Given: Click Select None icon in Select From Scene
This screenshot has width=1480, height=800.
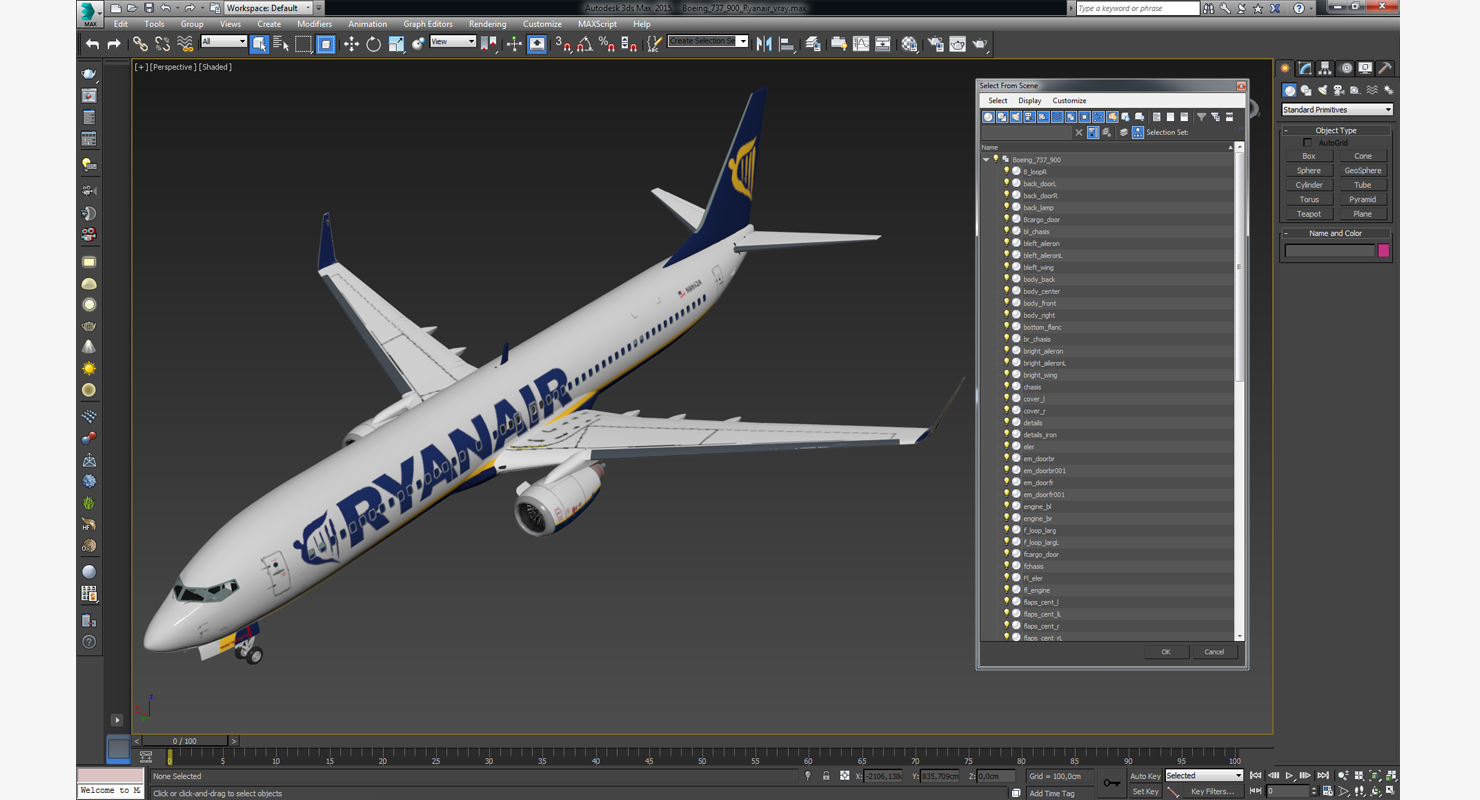Looking at the screenshot, I should click(x=1170, y=117).
